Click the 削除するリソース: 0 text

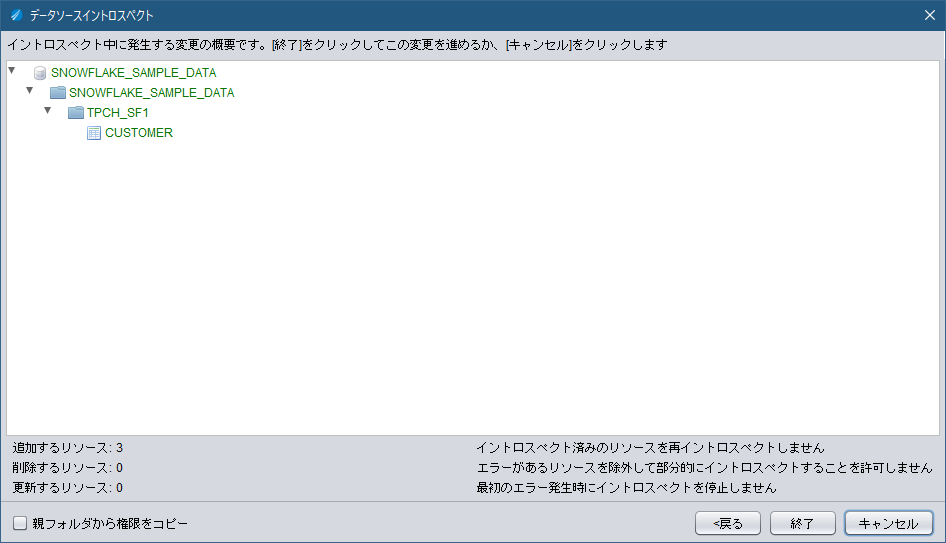[68, 468]
